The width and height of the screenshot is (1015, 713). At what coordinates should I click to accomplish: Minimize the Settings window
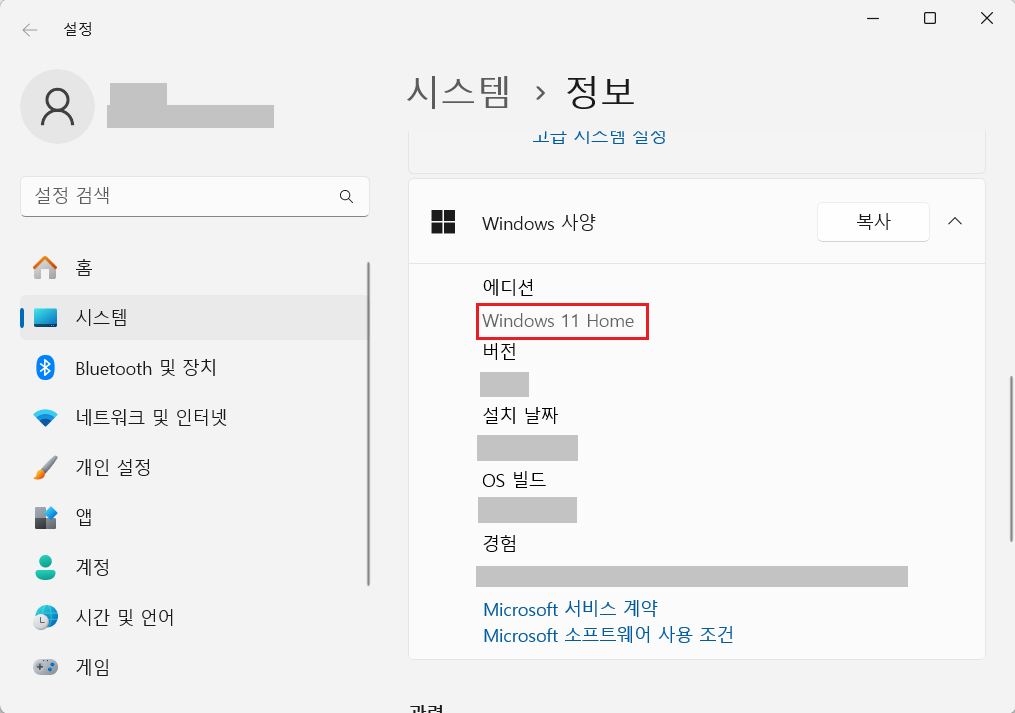(x=873, y=18)
